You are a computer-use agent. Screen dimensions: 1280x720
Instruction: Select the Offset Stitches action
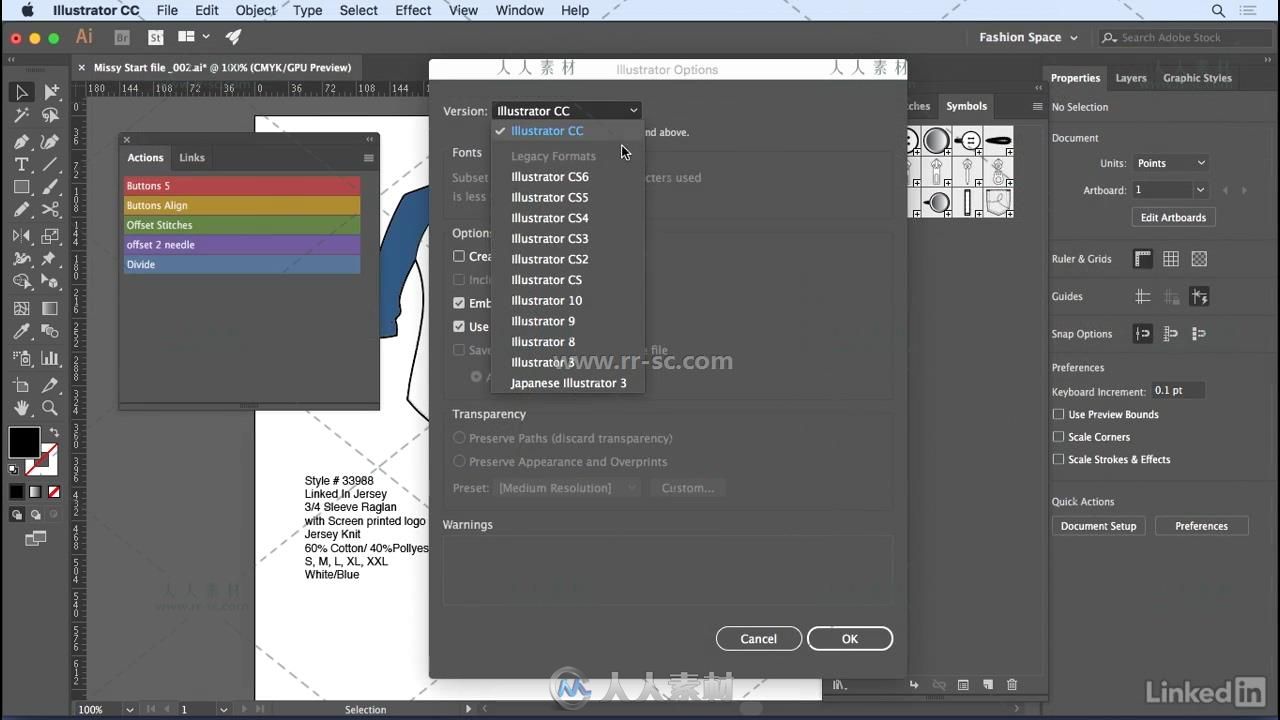tap(241, 225)
